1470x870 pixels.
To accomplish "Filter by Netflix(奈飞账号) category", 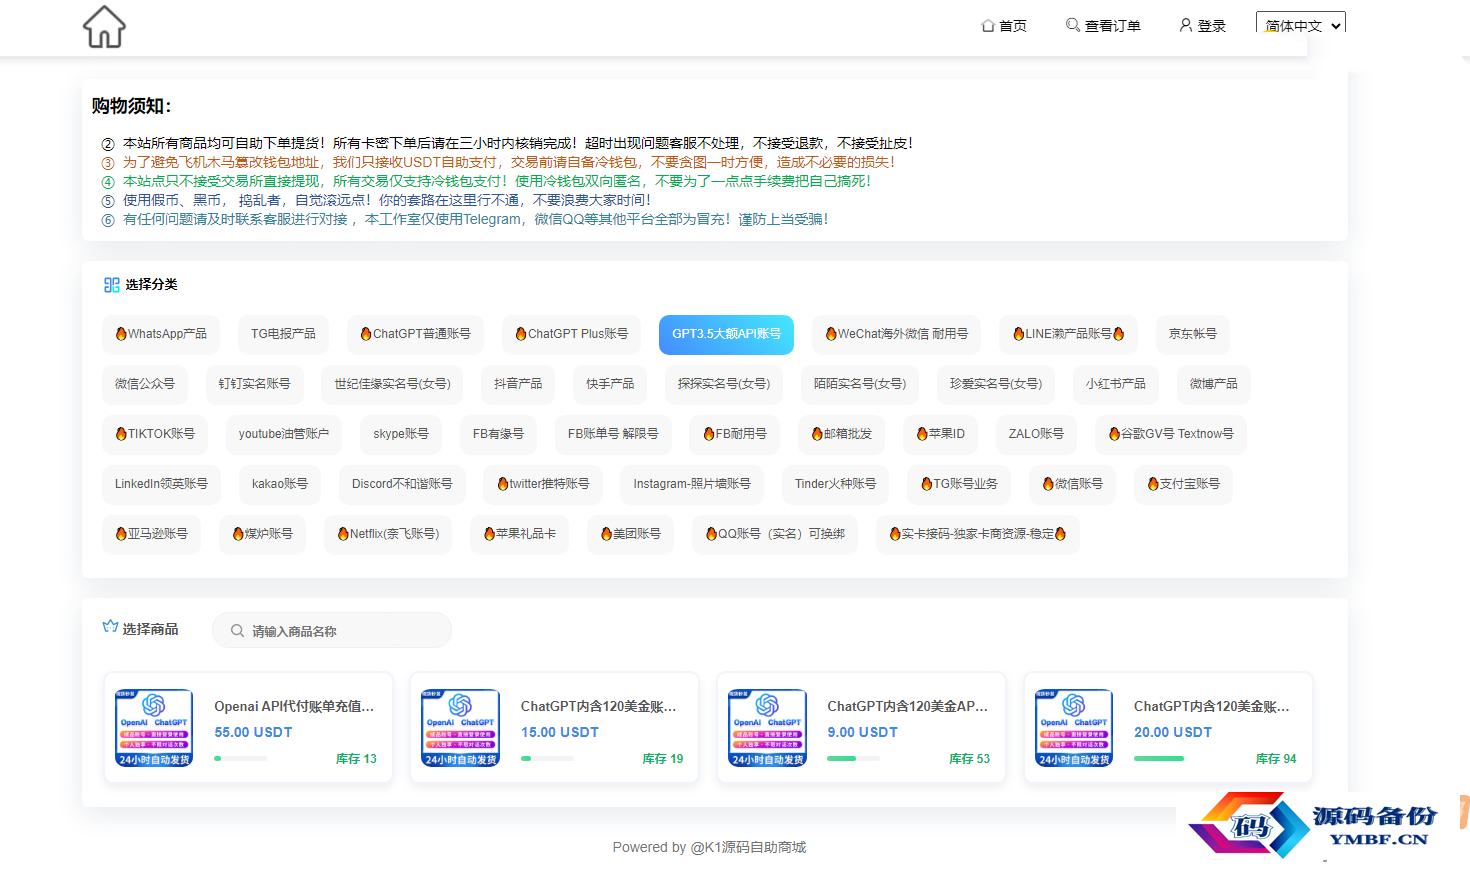I will pyautogui.click(x=388, y=534).
